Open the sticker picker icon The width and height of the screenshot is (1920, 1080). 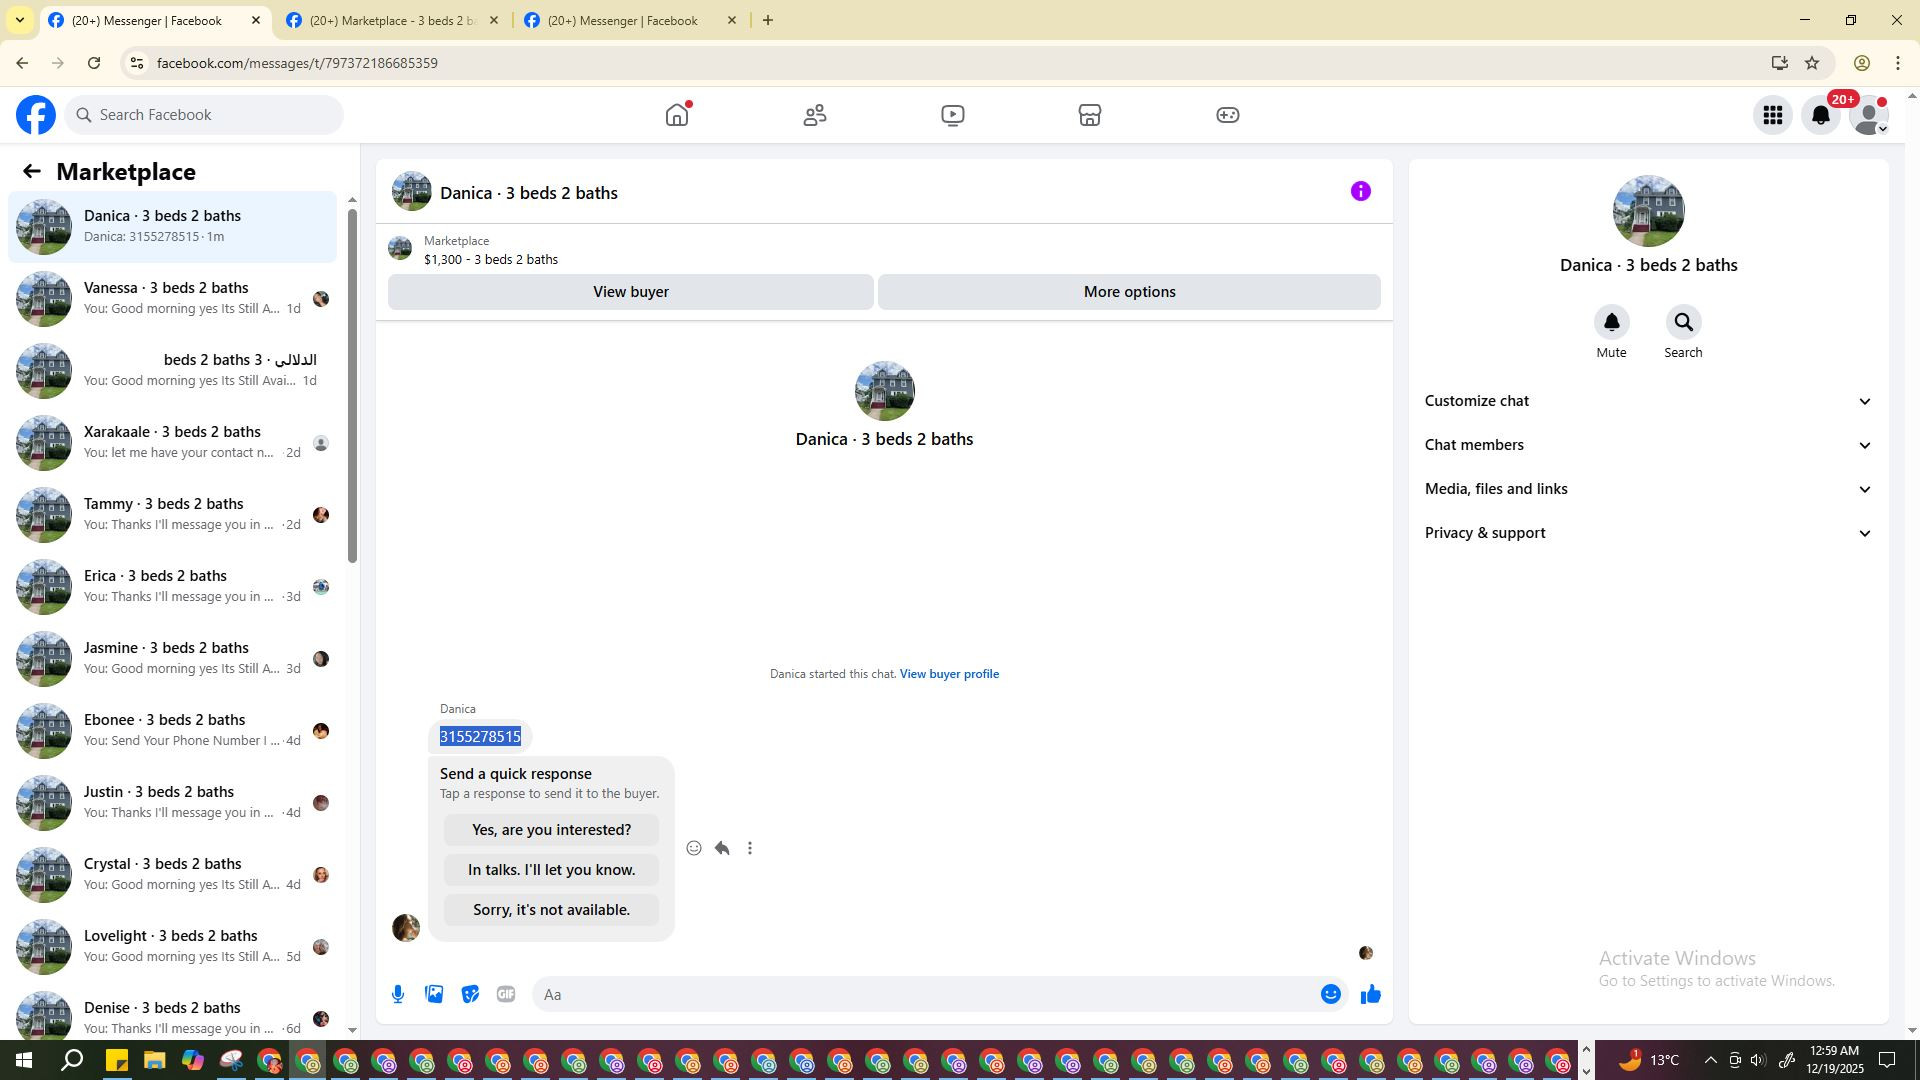tap(470, 994)
